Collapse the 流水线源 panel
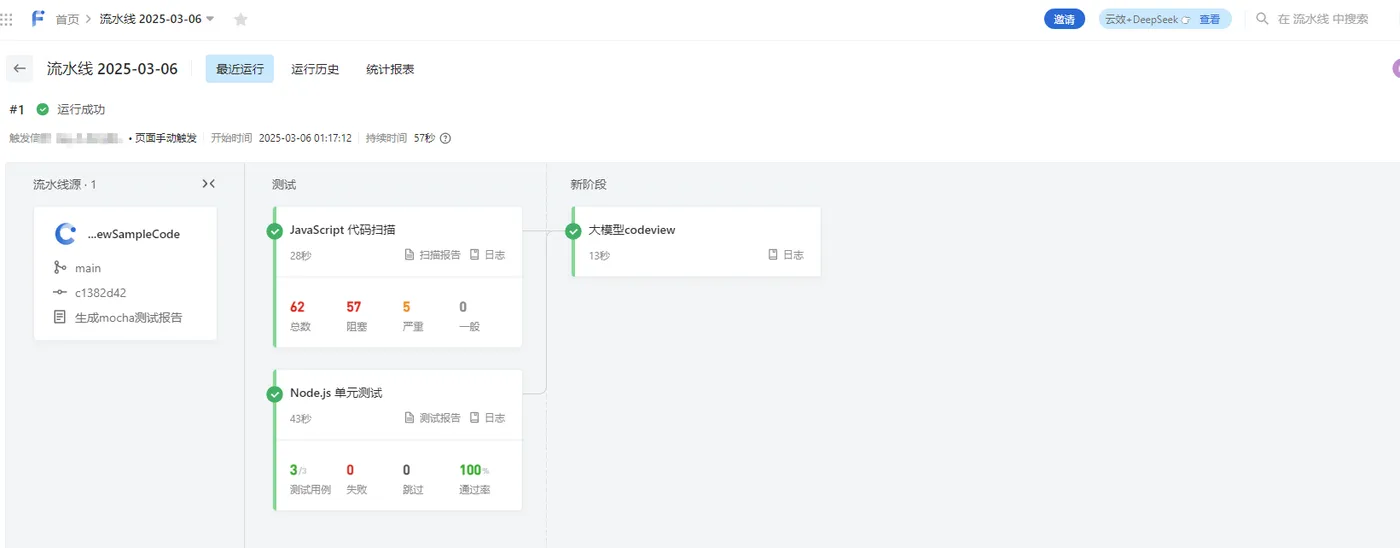Viewport: 1400px width, 548px height. pyautogui.click(x=208, y=184)
